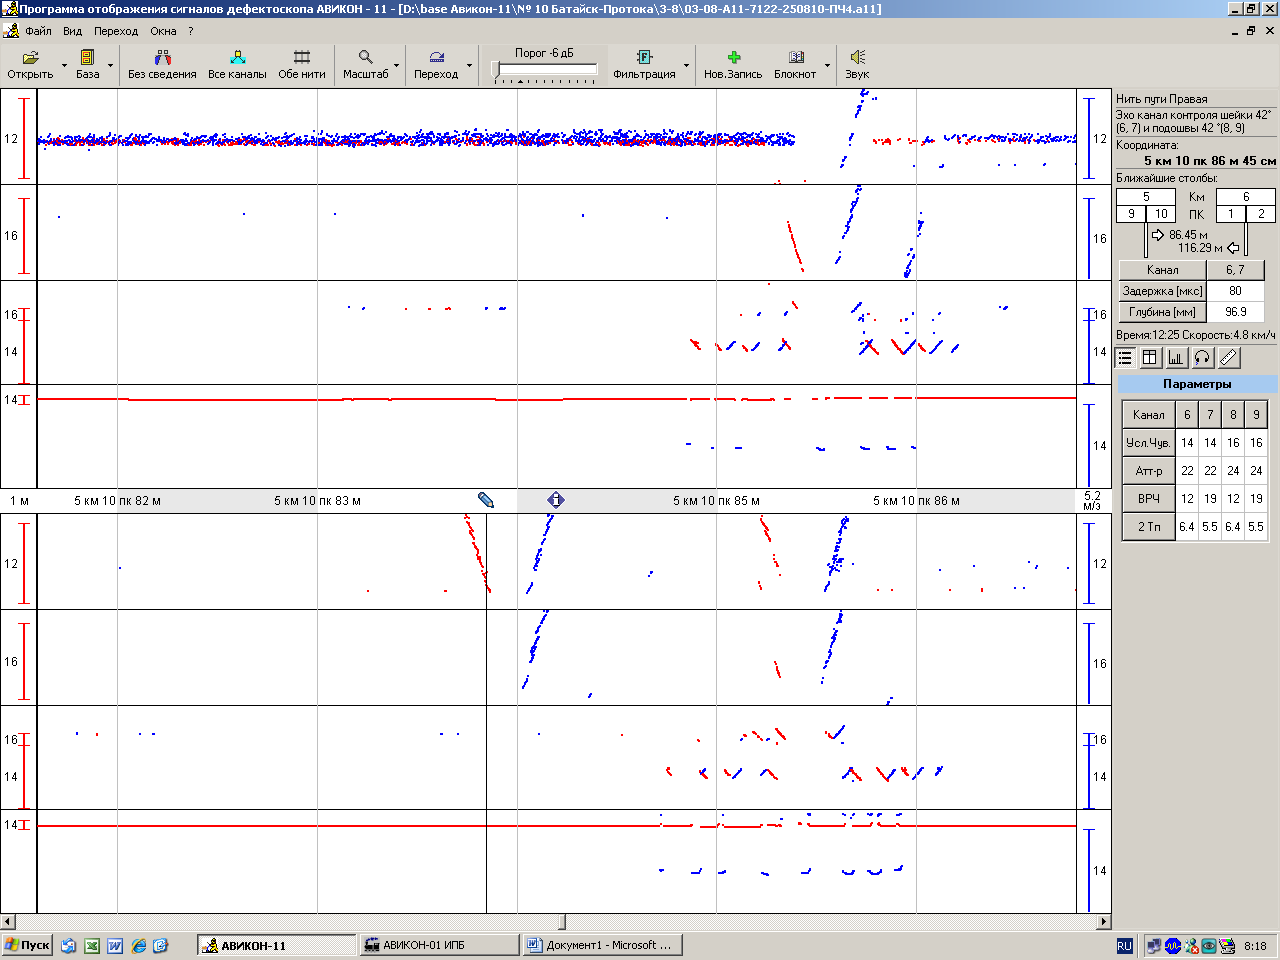The image size is (1280, 960).
Task: Click the Звук speaker icon
Action: tap(857, 58)
